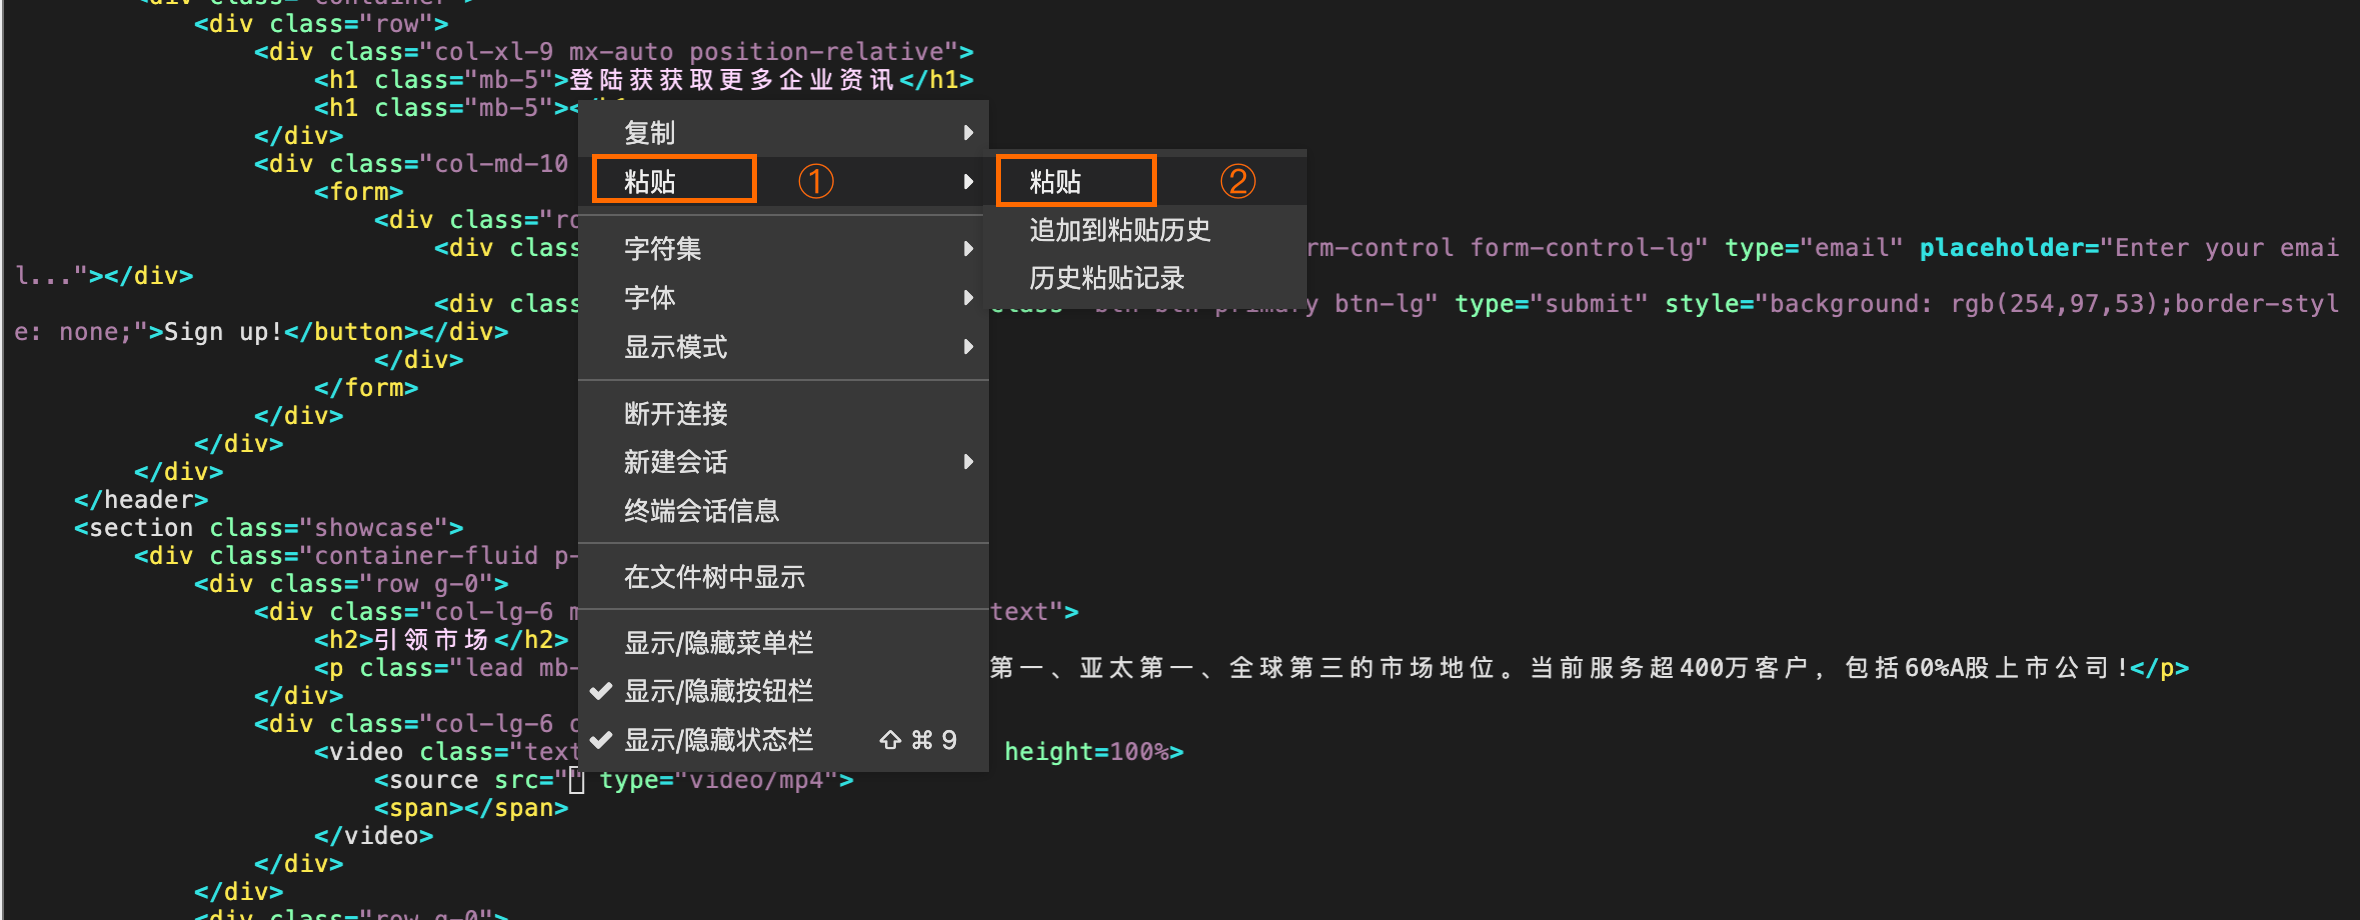The height and width of the screenshot is (920, 2360).
Task: Expand the 字符集 submenu arrow
Action: (967, 249)
